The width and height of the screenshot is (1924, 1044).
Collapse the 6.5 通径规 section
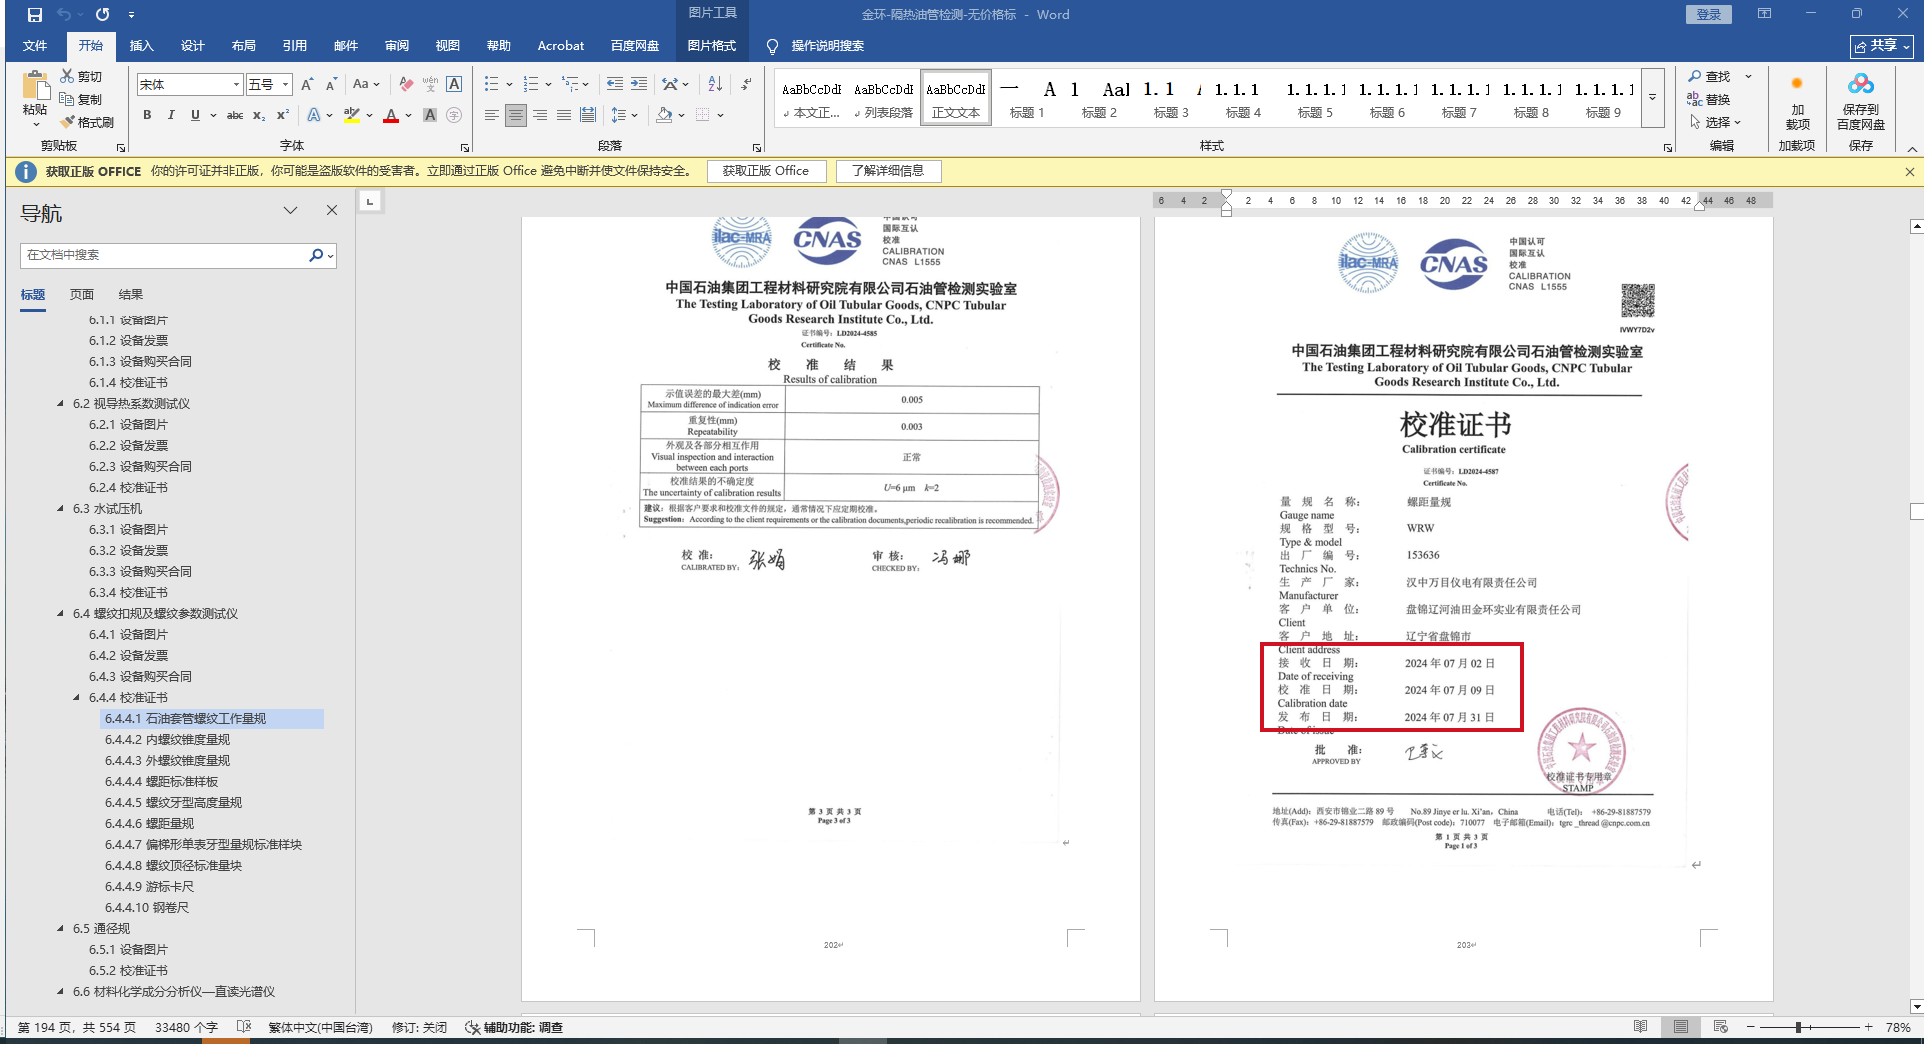61,929
